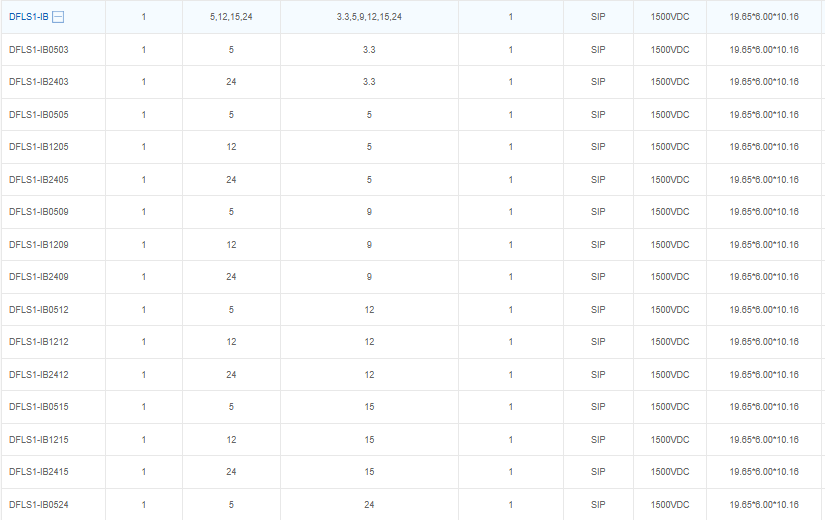The image size is (825, 520).
Task: Click input voltage 24 in DFLS1-IB2403 row
Action: pos(231,82)
